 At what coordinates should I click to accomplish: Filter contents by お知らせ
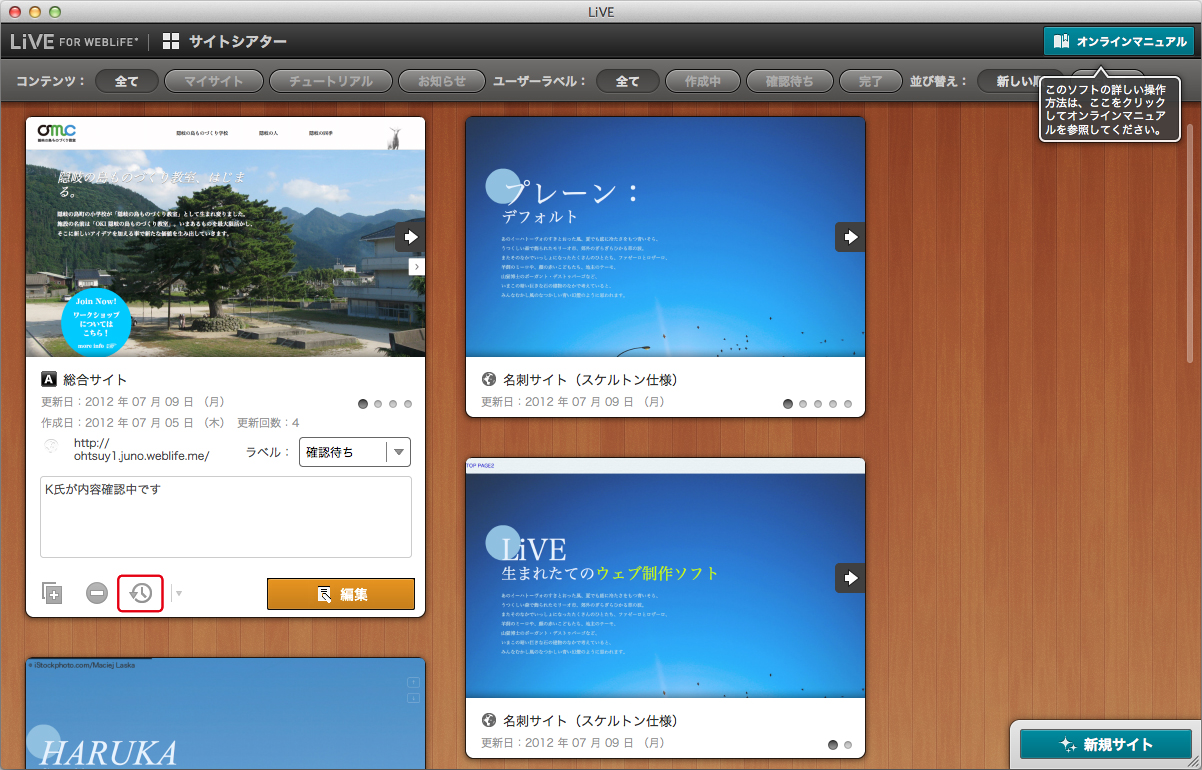[442, 81]
